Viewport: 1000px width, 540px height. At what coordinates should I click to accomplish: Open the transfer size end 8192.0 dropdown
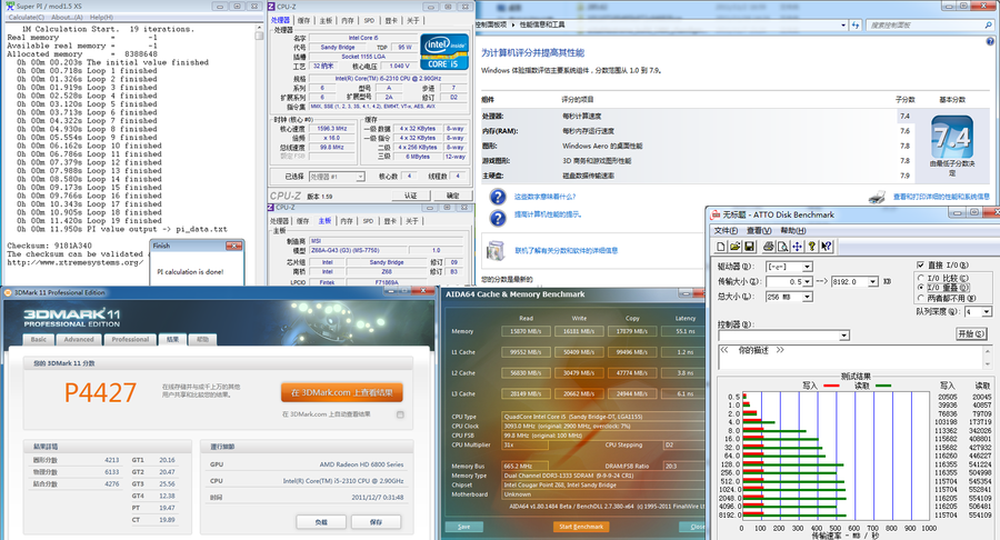(x=872, y=281)
